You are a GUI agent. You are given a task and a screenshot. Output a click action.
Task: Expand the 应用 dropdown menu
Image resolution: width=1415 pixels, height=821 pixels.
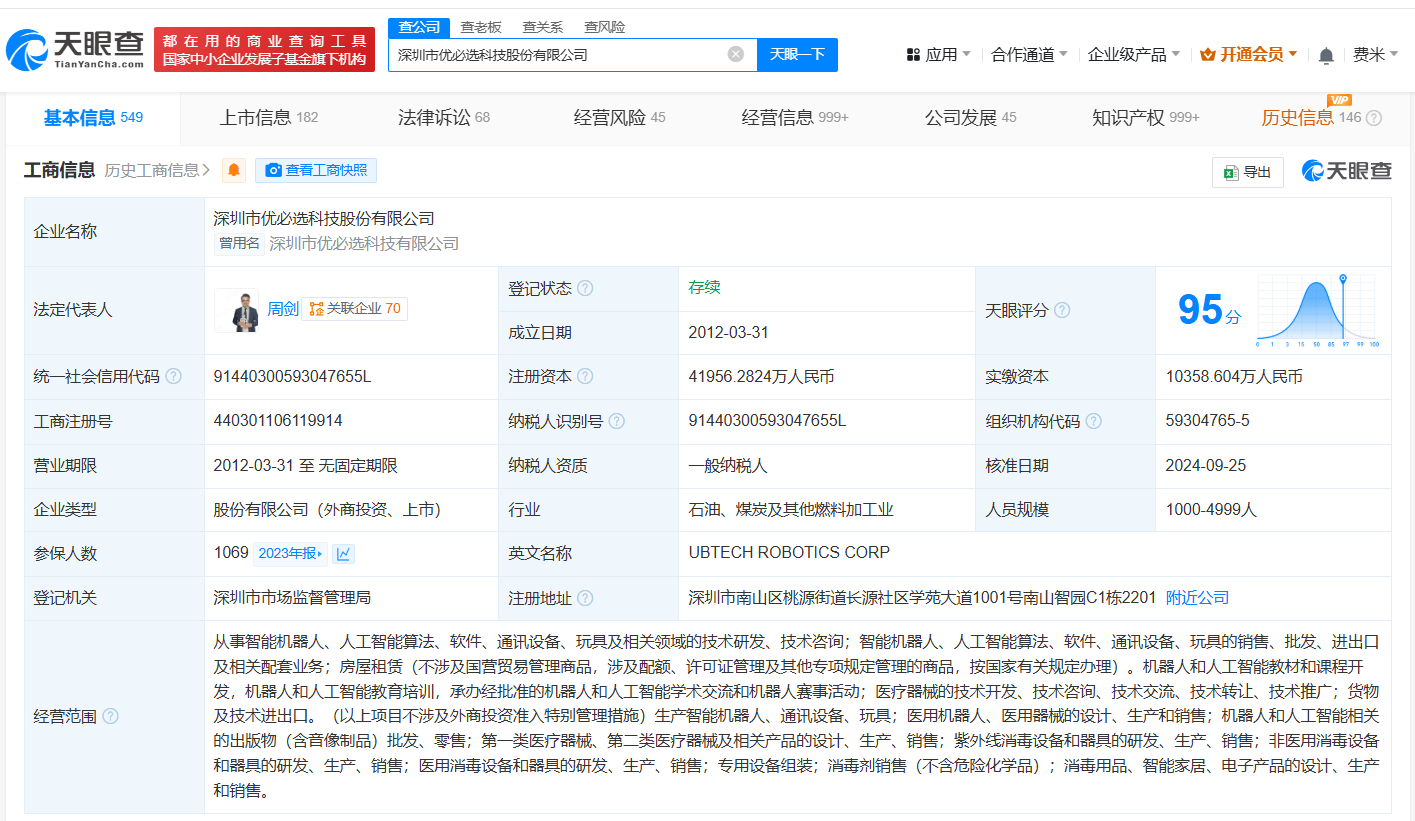pos(940,55)
